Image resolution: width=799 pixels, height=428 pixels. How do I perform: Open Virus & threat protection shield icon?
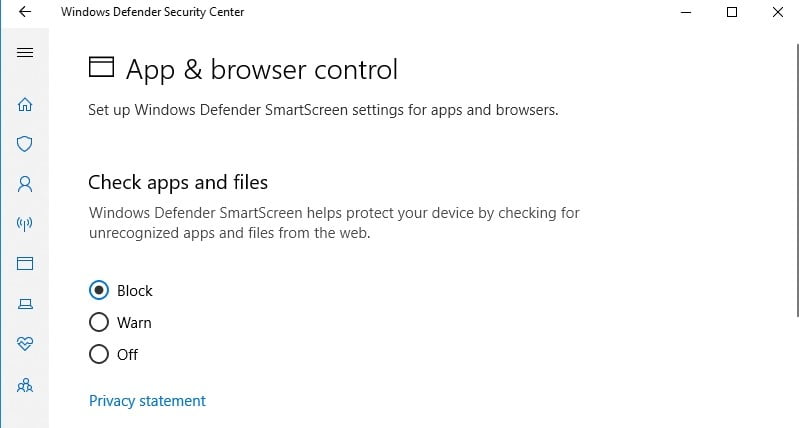(26, 144)
